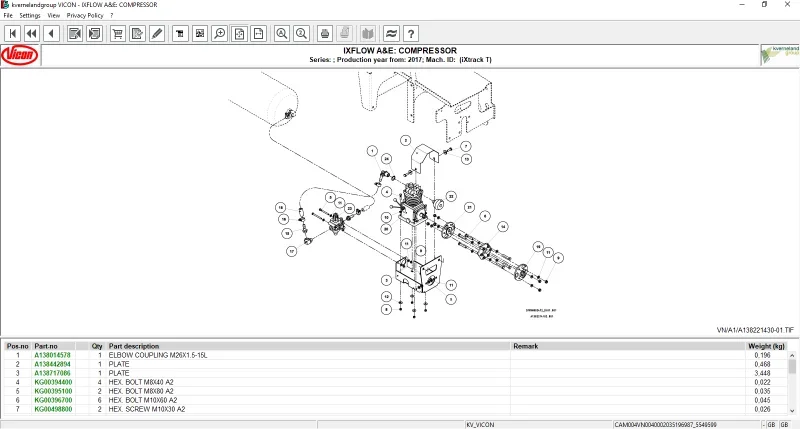Click the single left arrow back button
The width and height of the screenshot is (800, 429).
click(x=51, y=34)
